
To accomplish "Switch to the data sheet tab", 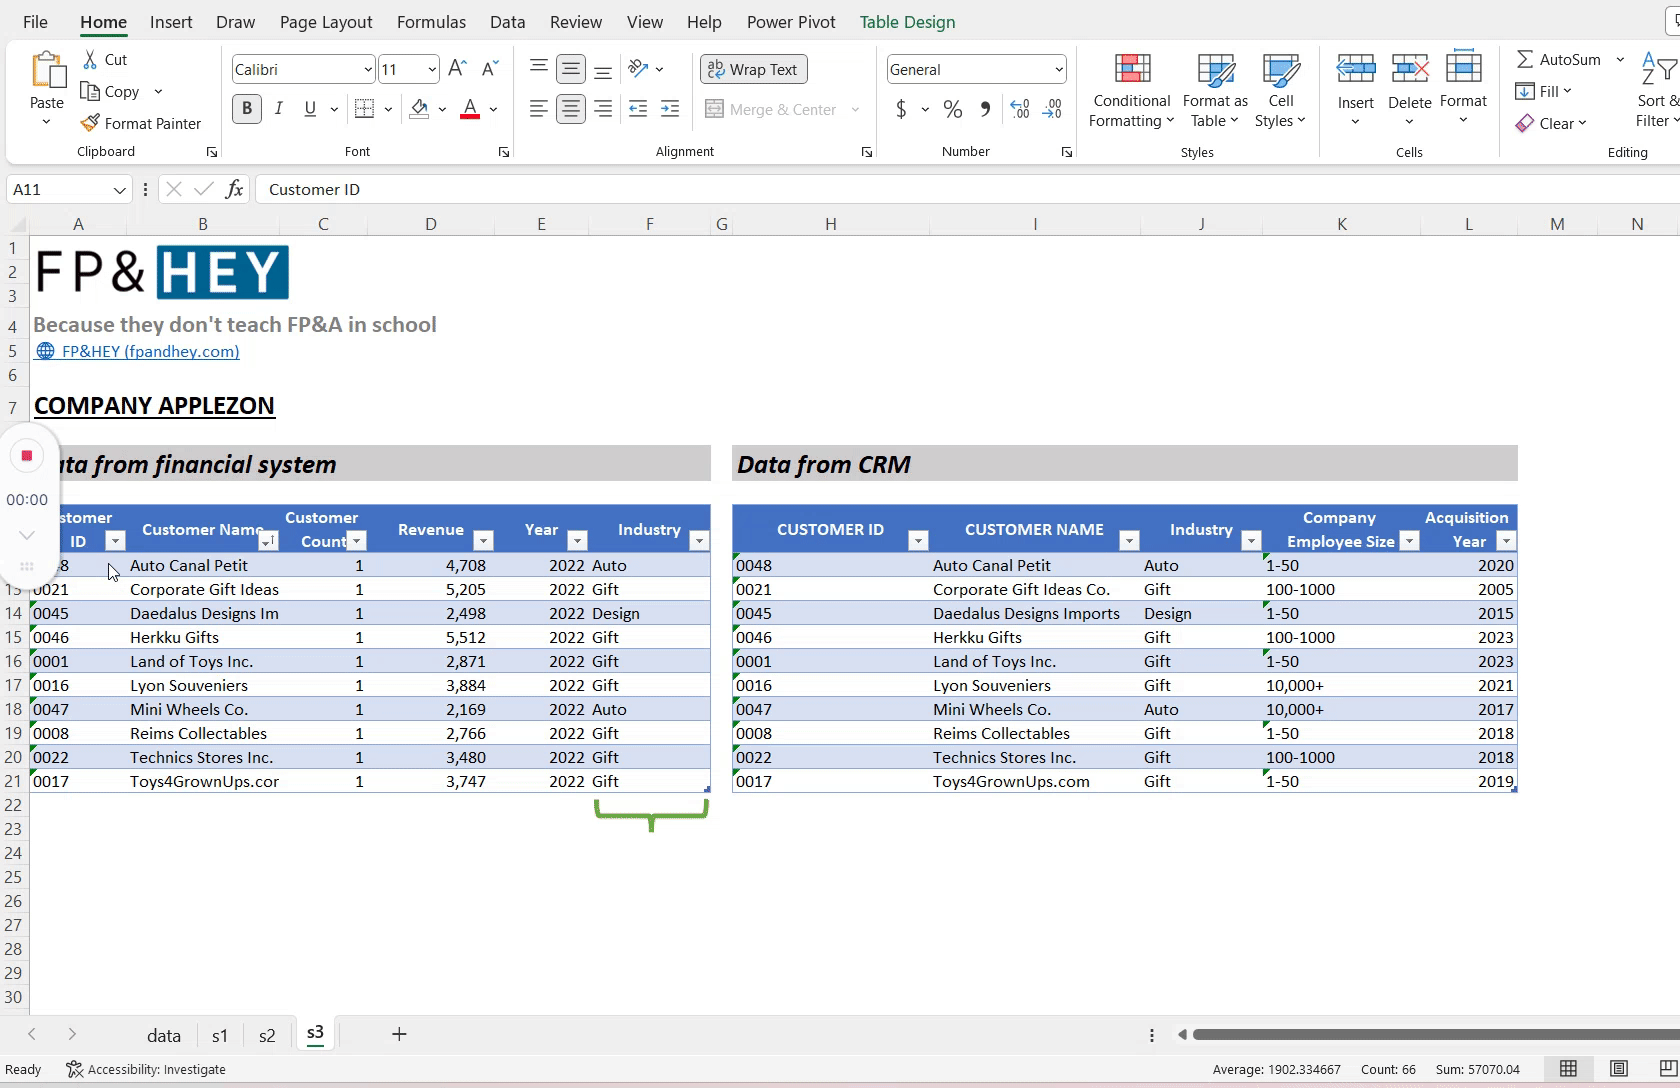I will [x=164, y=1035].
